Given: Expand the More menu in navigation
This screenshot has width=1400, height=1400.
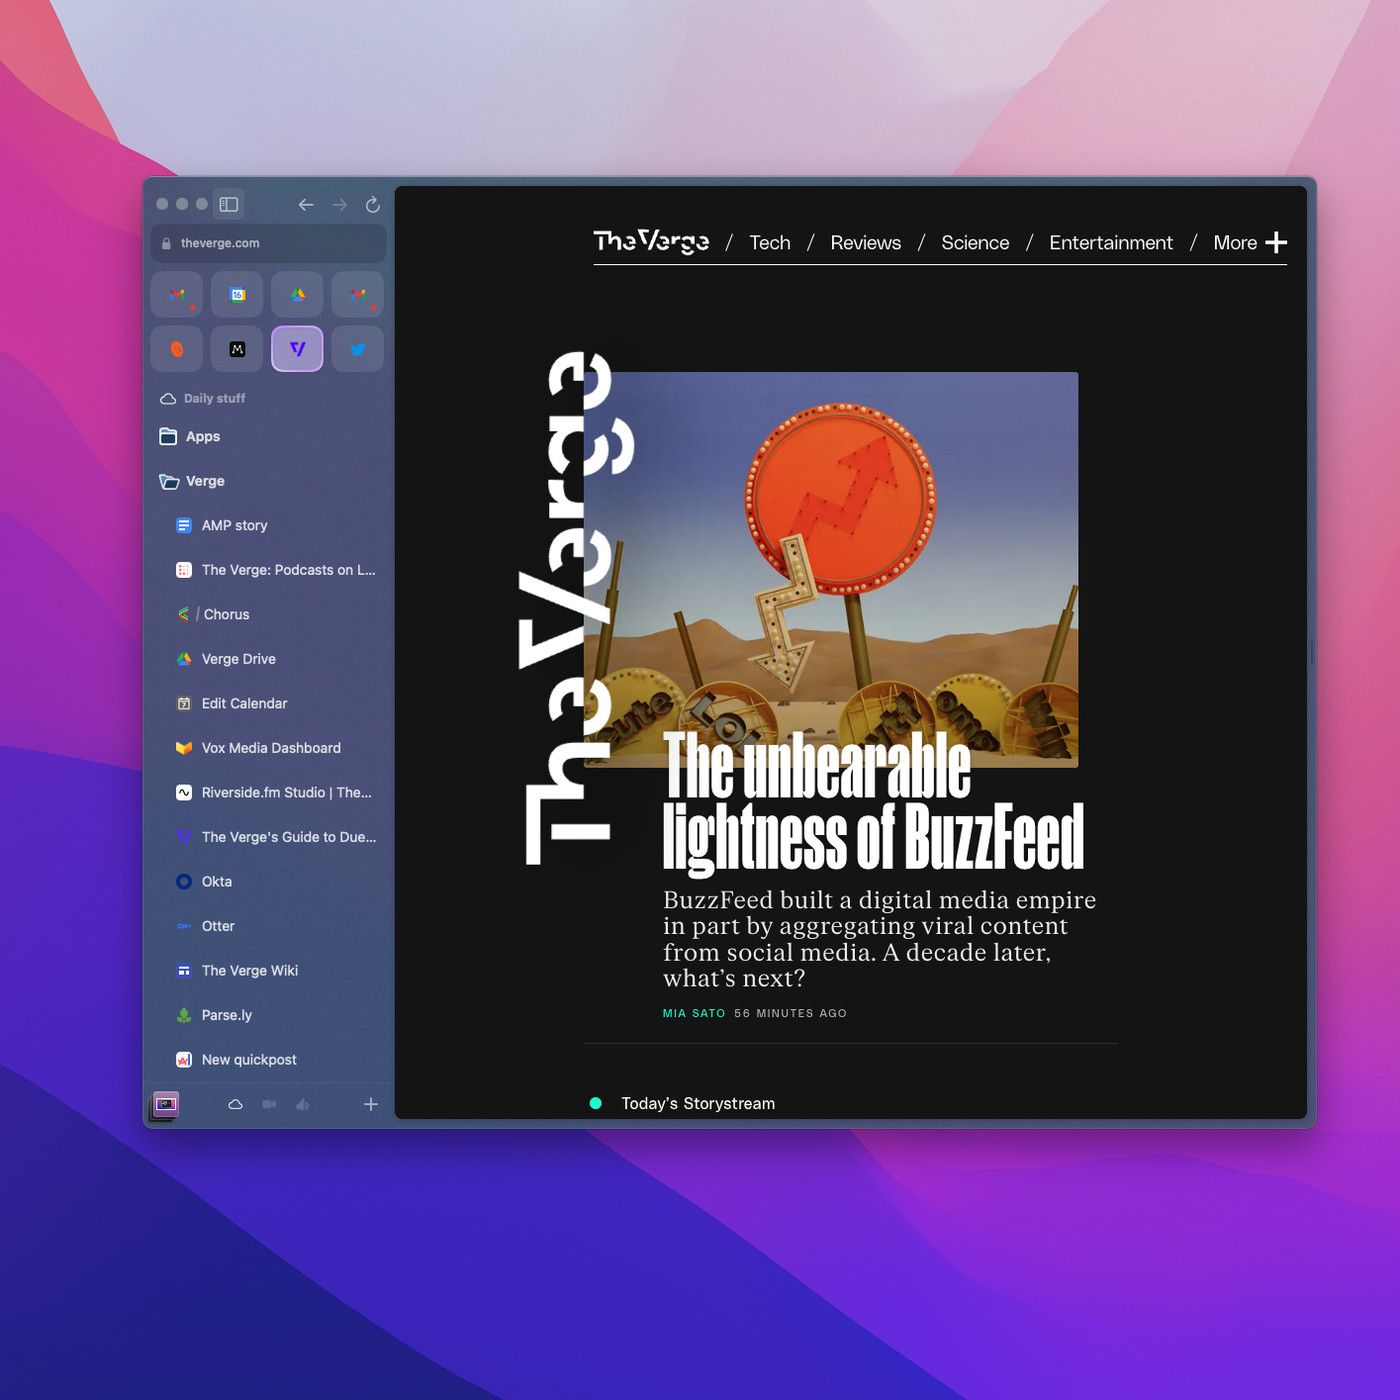Looking at the screenshot, I should coord(1250,243).
